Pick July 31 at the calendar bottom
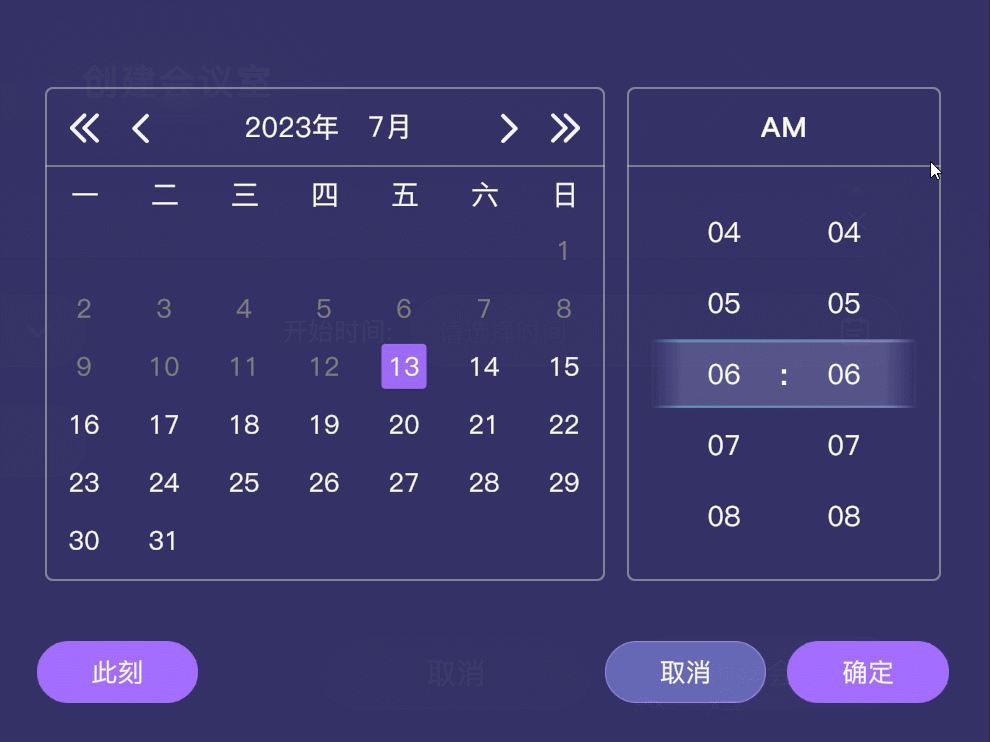The height and width of the screenshot is (742, 990). [163, 541]
